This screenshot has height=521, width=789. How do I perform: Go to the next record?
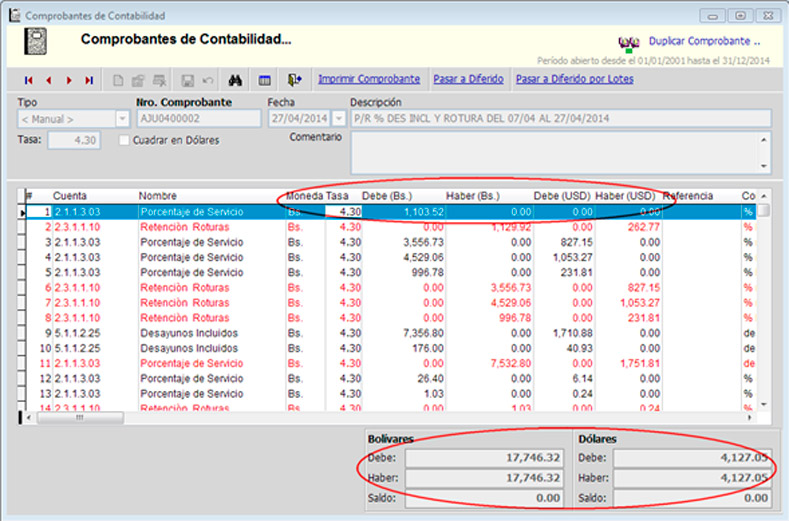tap(69, 80)
